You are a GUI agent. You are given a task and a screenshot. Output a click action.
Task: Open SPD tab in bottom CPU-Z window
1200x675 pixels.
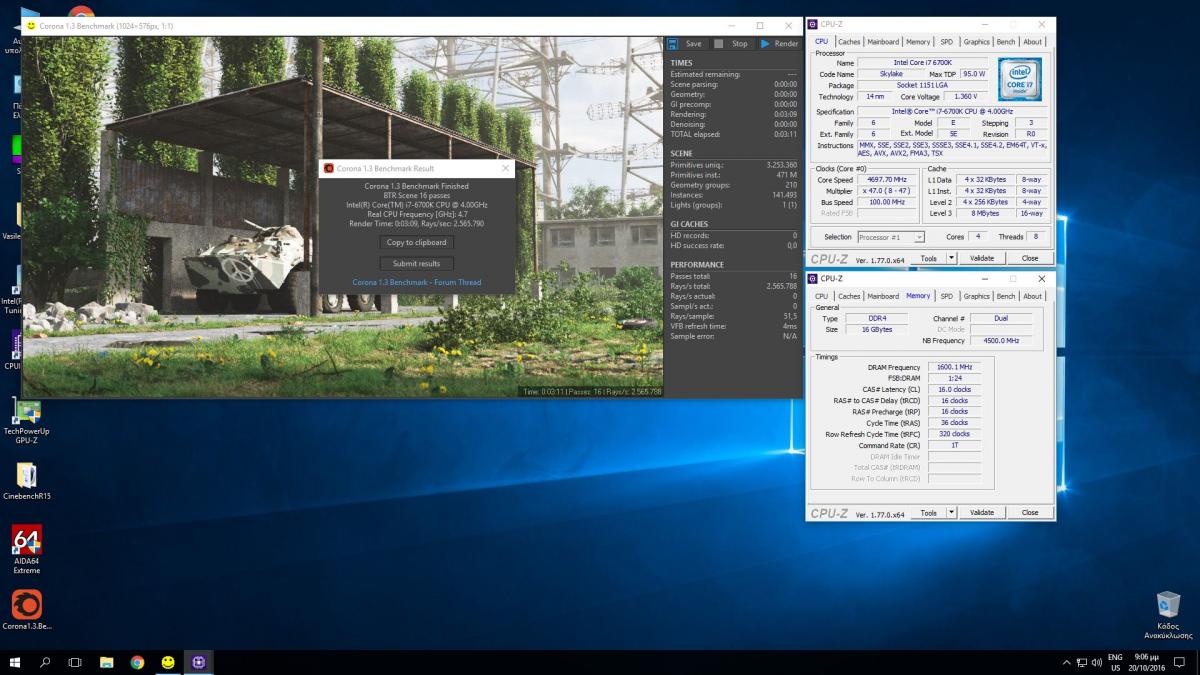pyautogui.click(x=946, y=296)
